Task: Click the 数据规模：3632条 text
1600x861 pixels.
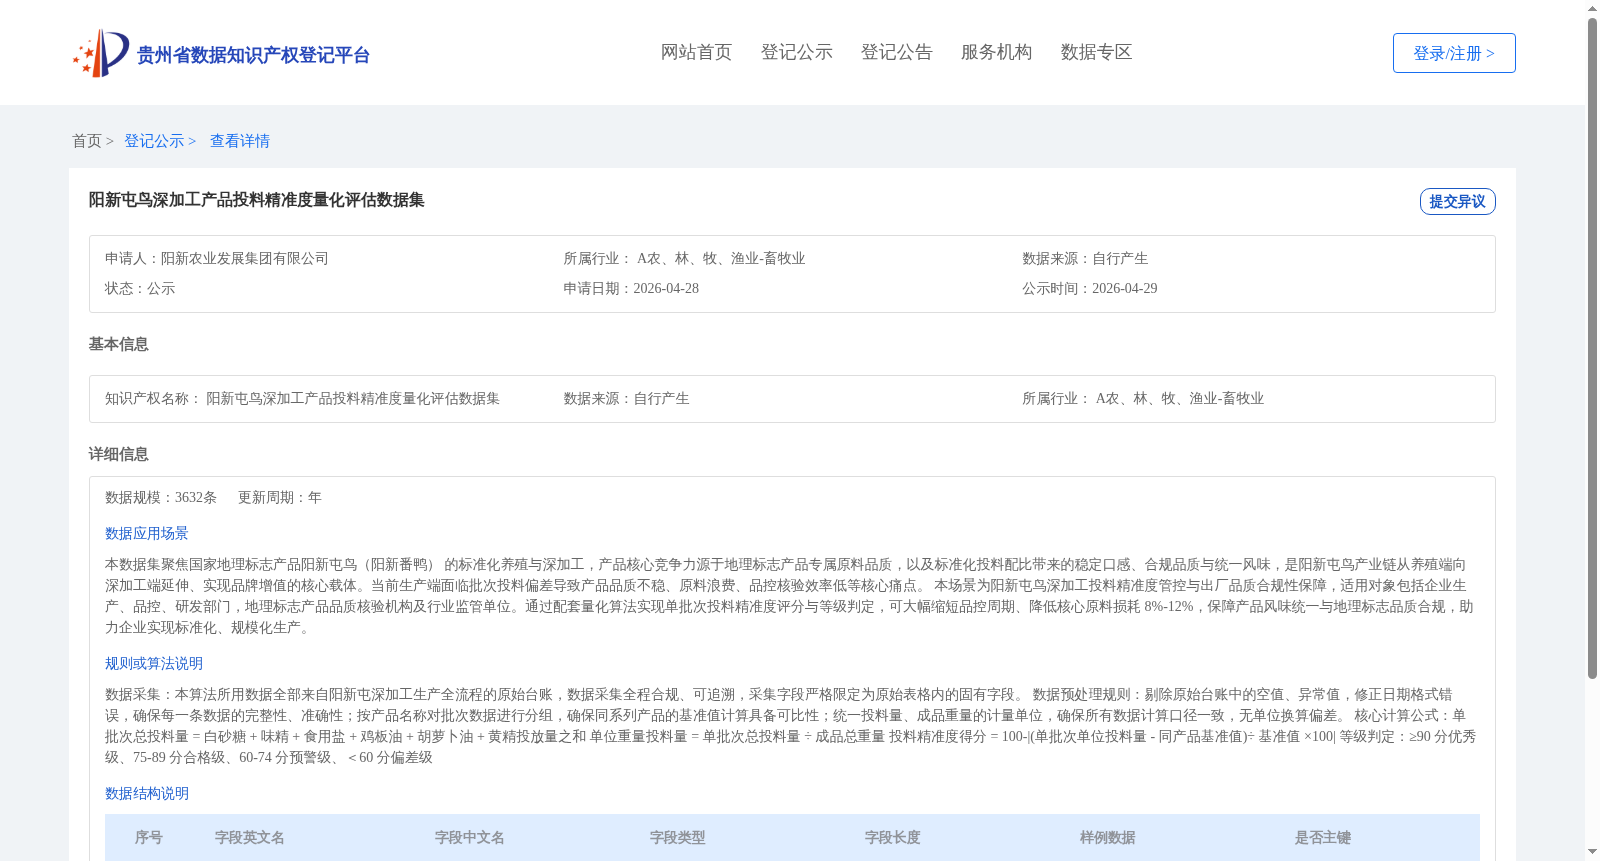Action: pyautogui.click(x=161, y=497)
